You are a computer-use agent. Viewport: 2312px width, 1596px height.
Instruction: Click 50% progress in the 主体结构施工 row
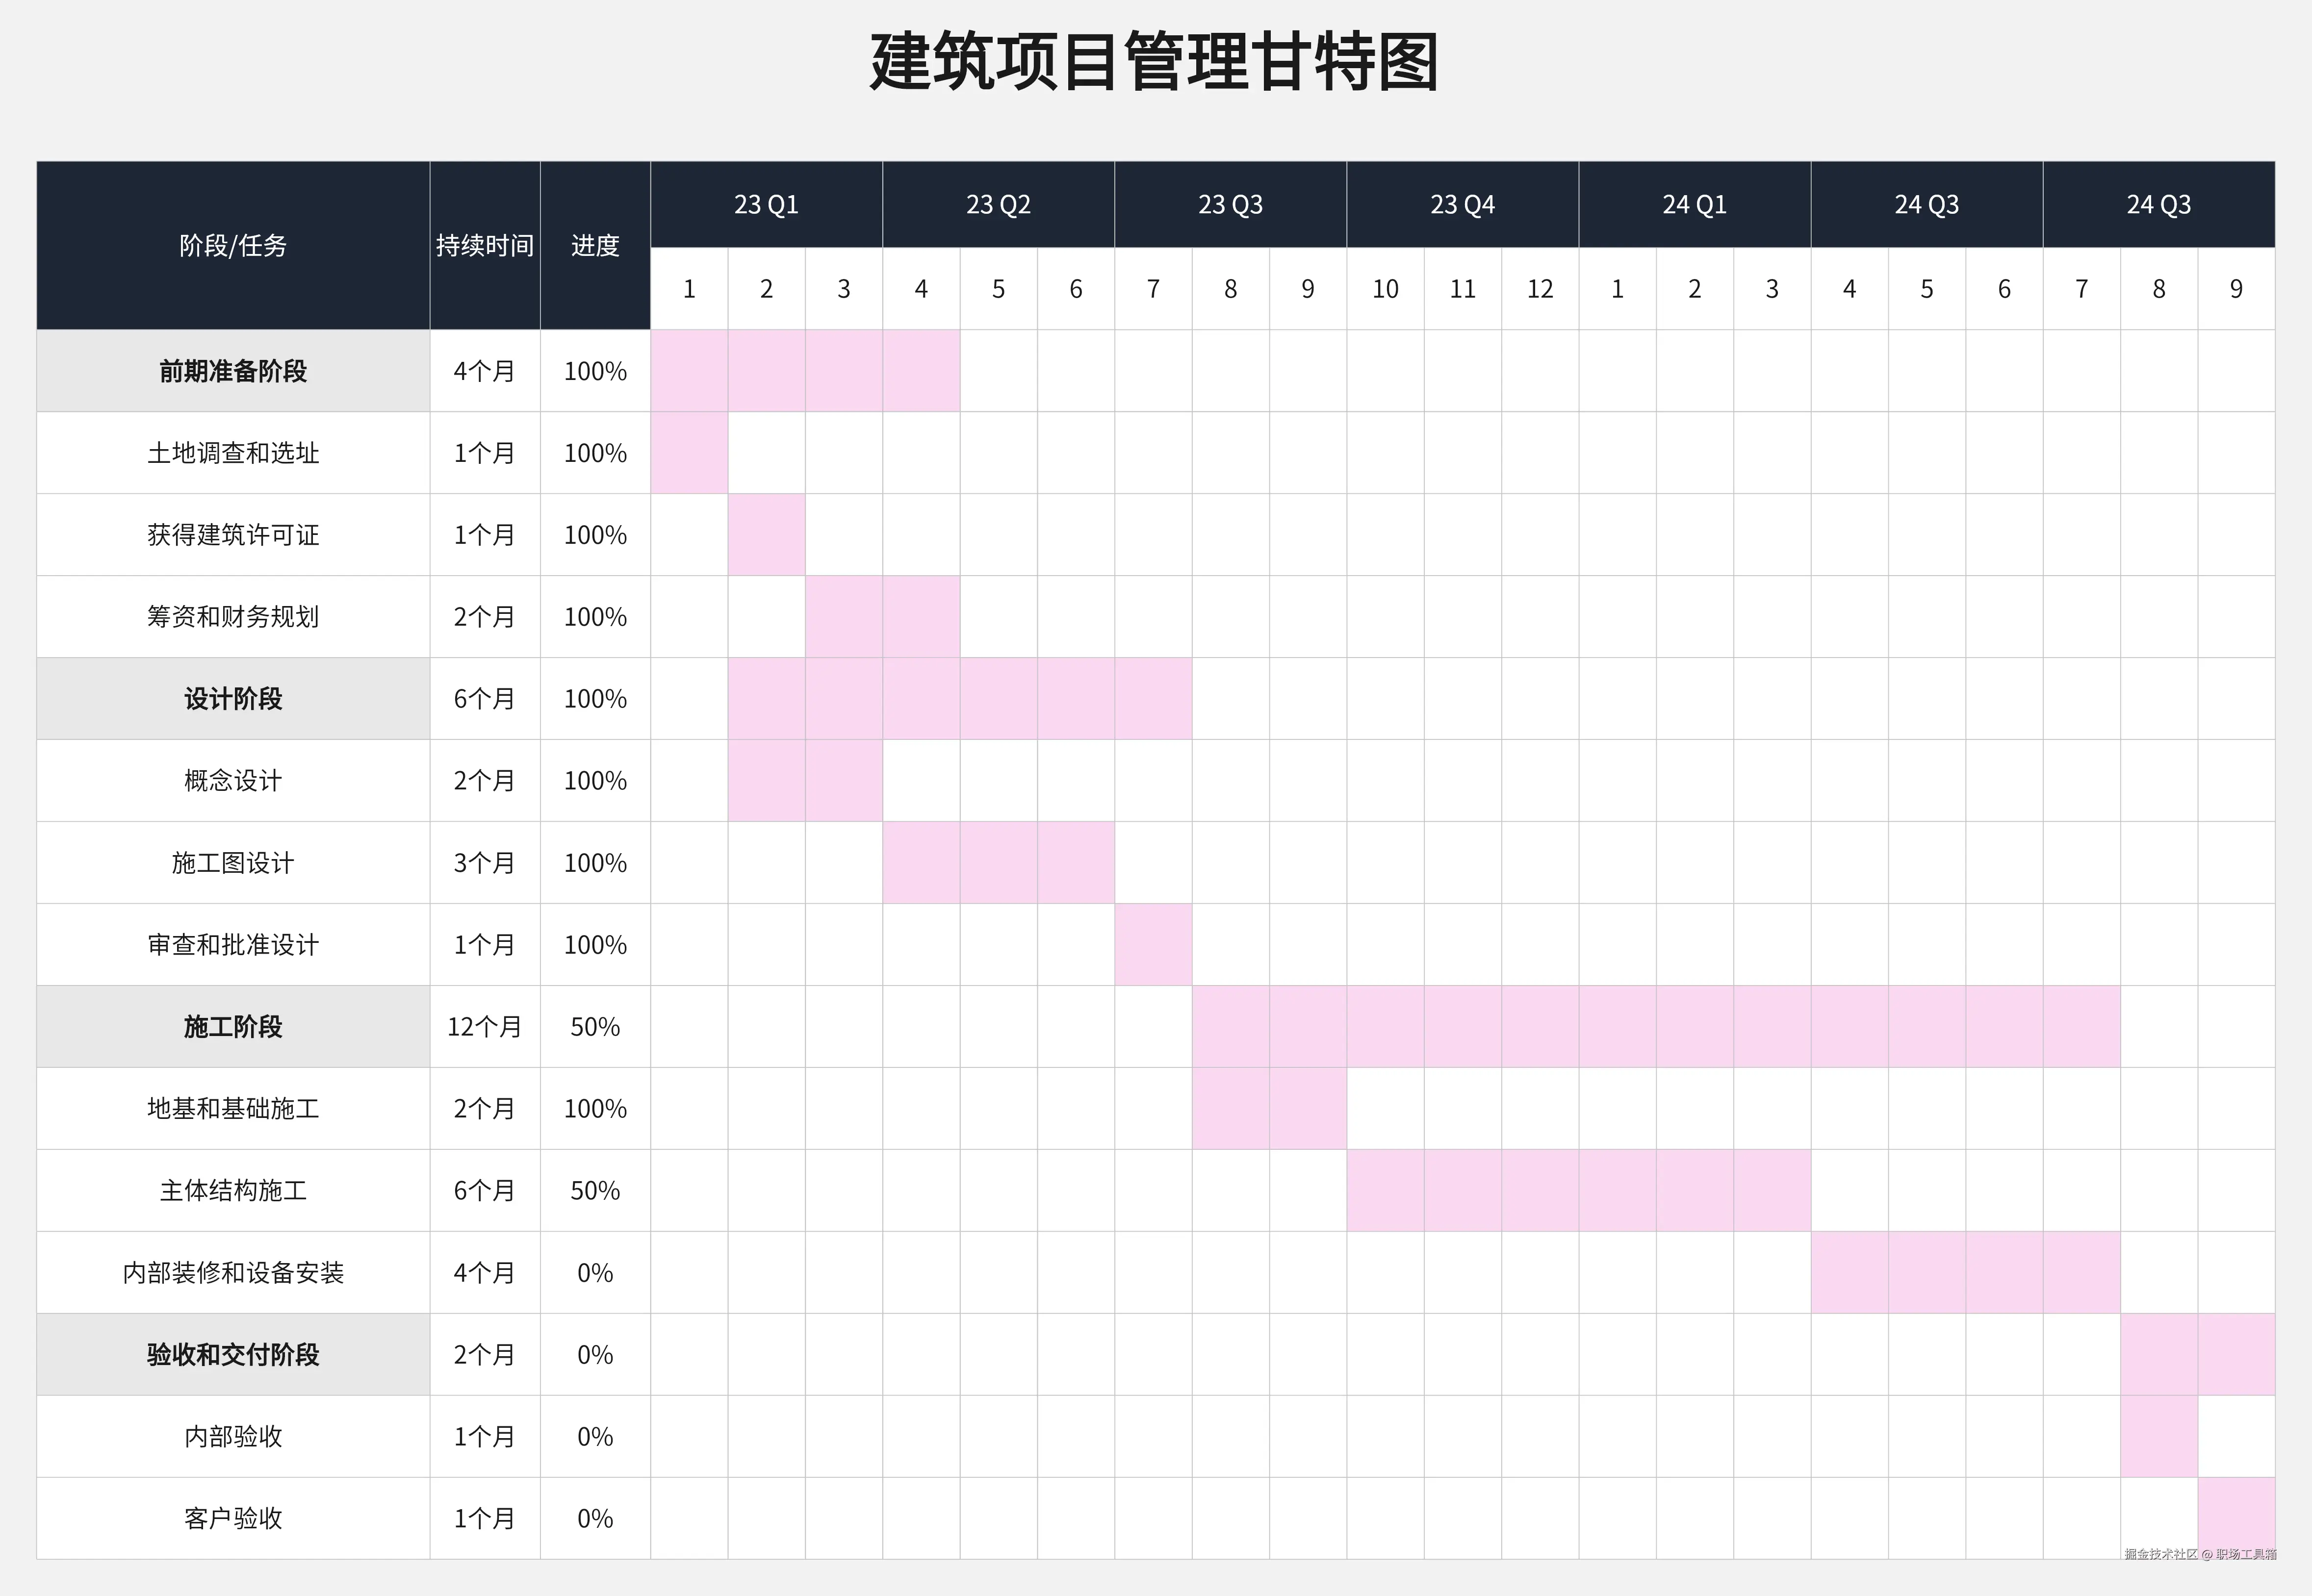[x=595, y=1190]
